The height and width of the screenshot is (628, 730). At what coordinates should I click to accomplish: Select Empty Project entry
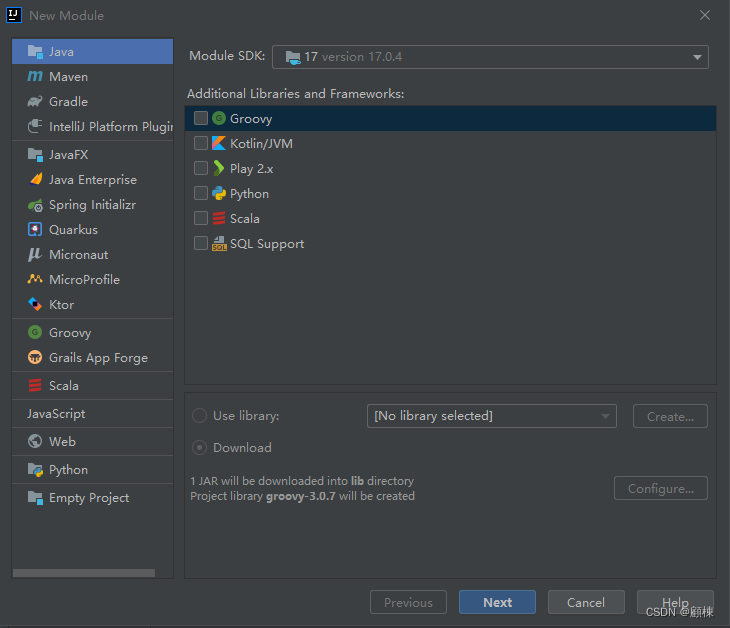click(x=93, y=498)
